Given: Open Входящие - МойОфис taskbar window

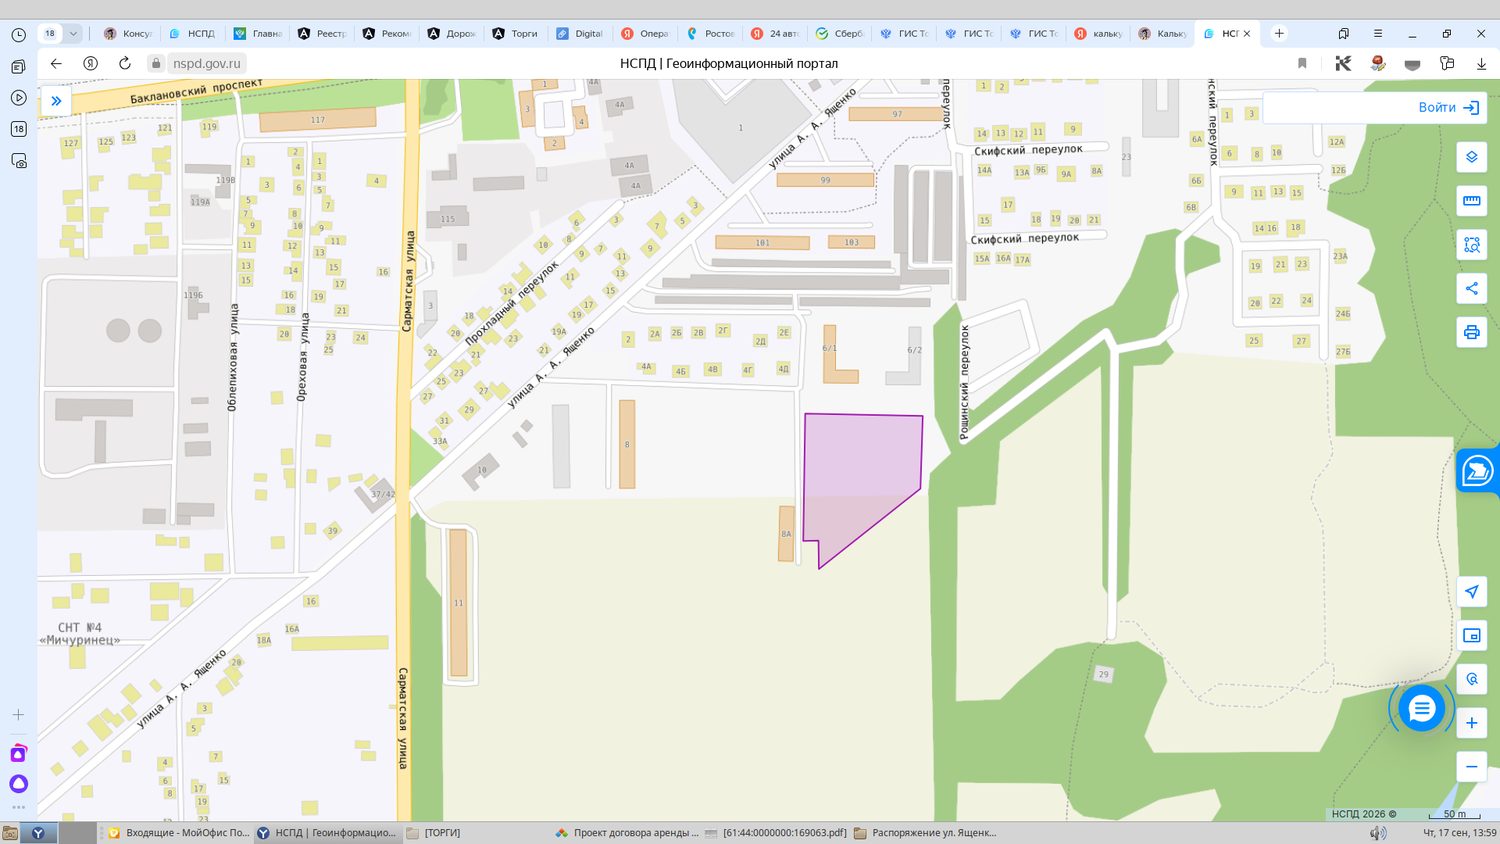Looking at the screenshot, I should tap(178, 832).
